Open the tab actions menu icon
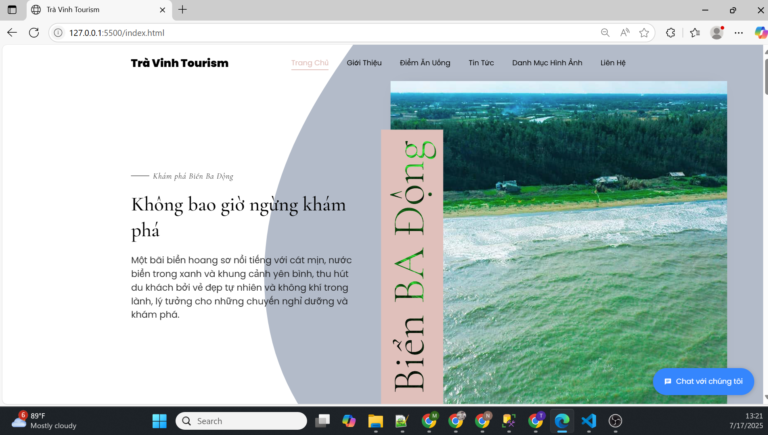 12,9
